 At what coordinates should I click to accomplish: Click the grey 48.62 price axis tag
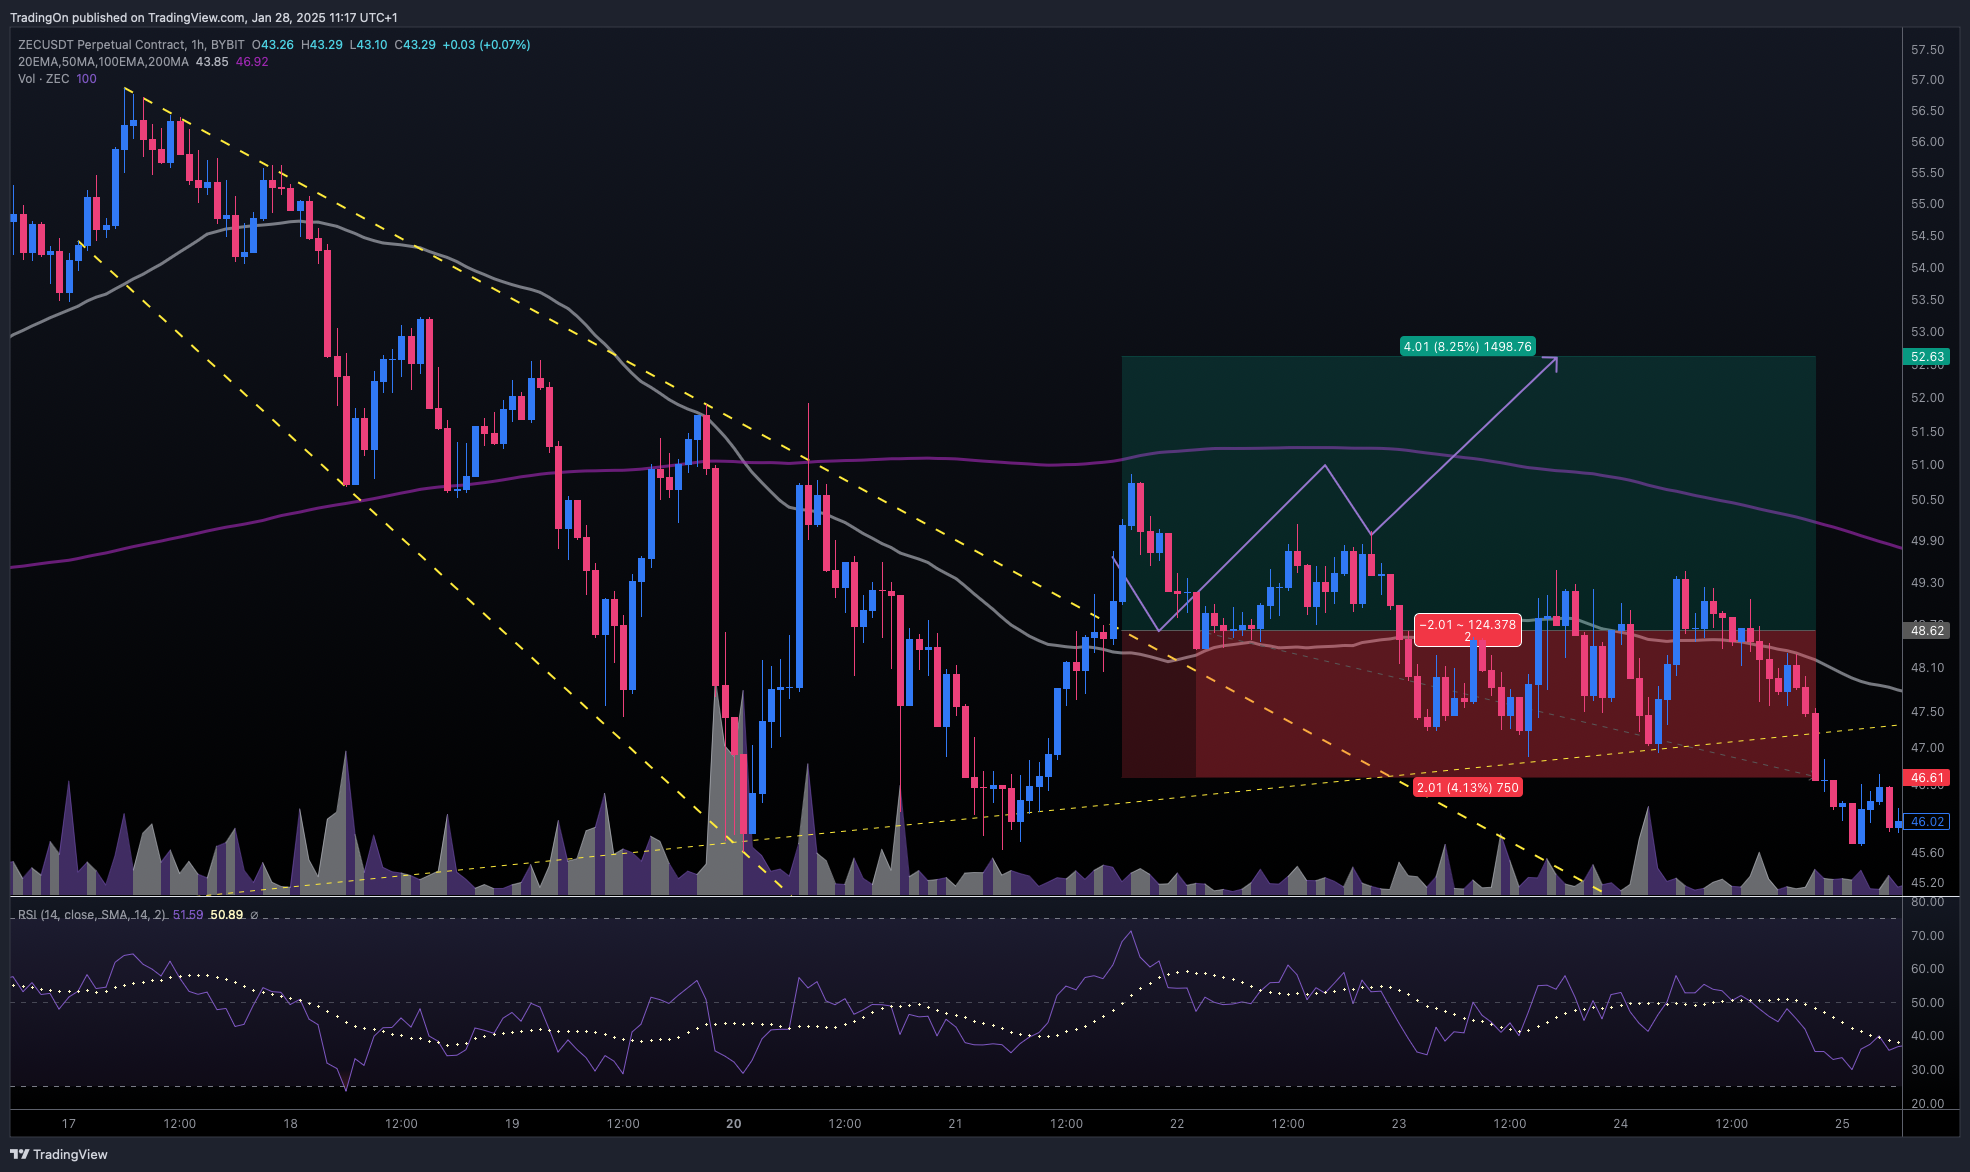1927,630
